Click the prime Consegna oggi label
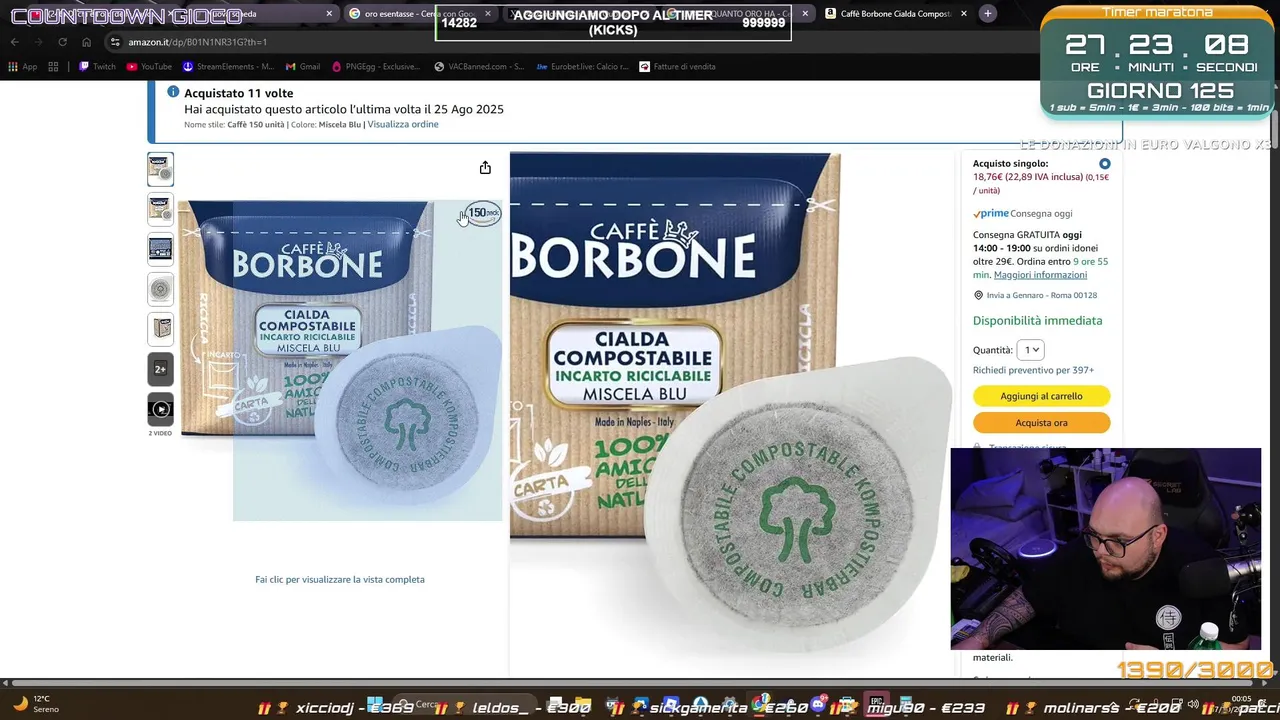Screen dimensions: 1280x720 1022,213
